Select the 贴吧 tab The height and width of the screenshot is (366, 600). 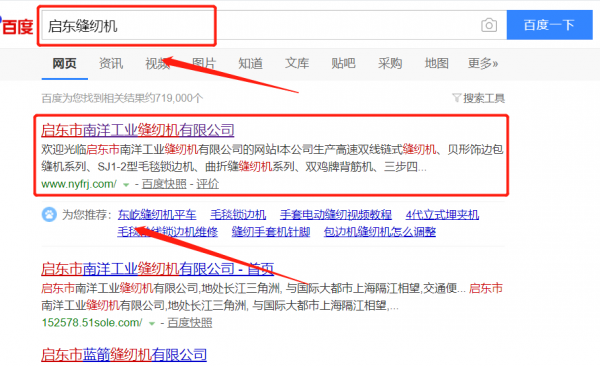tap(343, 63)
